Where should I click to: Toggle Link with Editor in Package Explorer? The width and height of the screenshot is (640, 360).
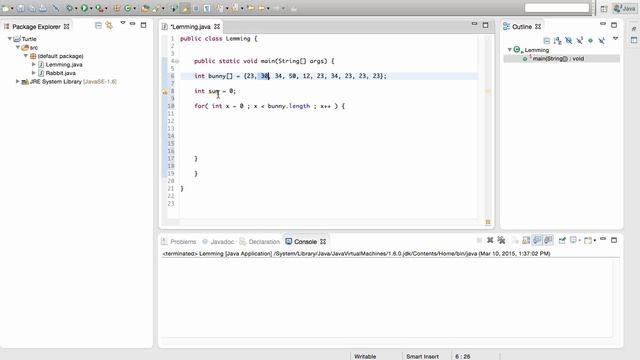coord(109,25)
